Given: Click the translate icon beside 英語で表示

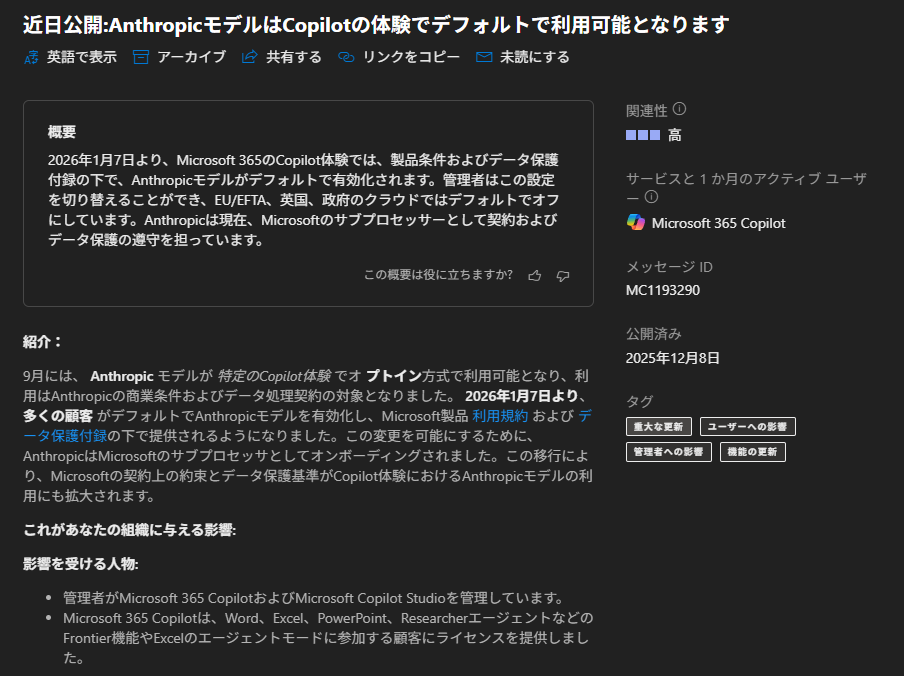Looking at the screenshot, I should pyautogui.click(x=30, y=57).
